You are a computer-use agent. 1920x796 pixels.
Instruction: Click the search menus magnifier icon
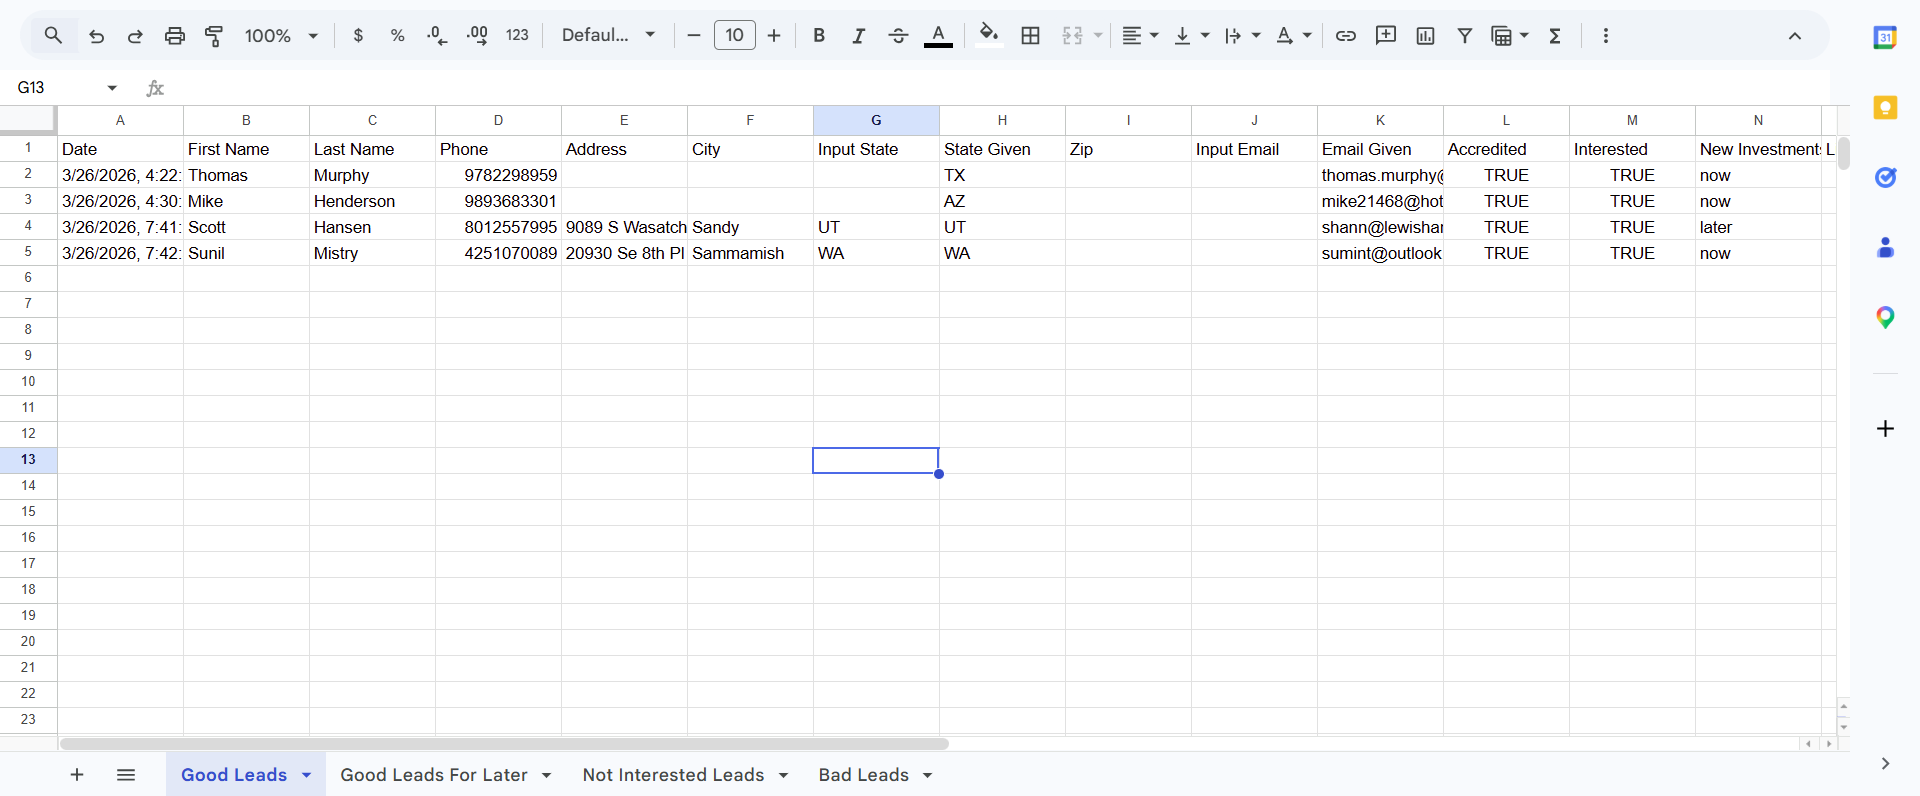click(53, 36)
